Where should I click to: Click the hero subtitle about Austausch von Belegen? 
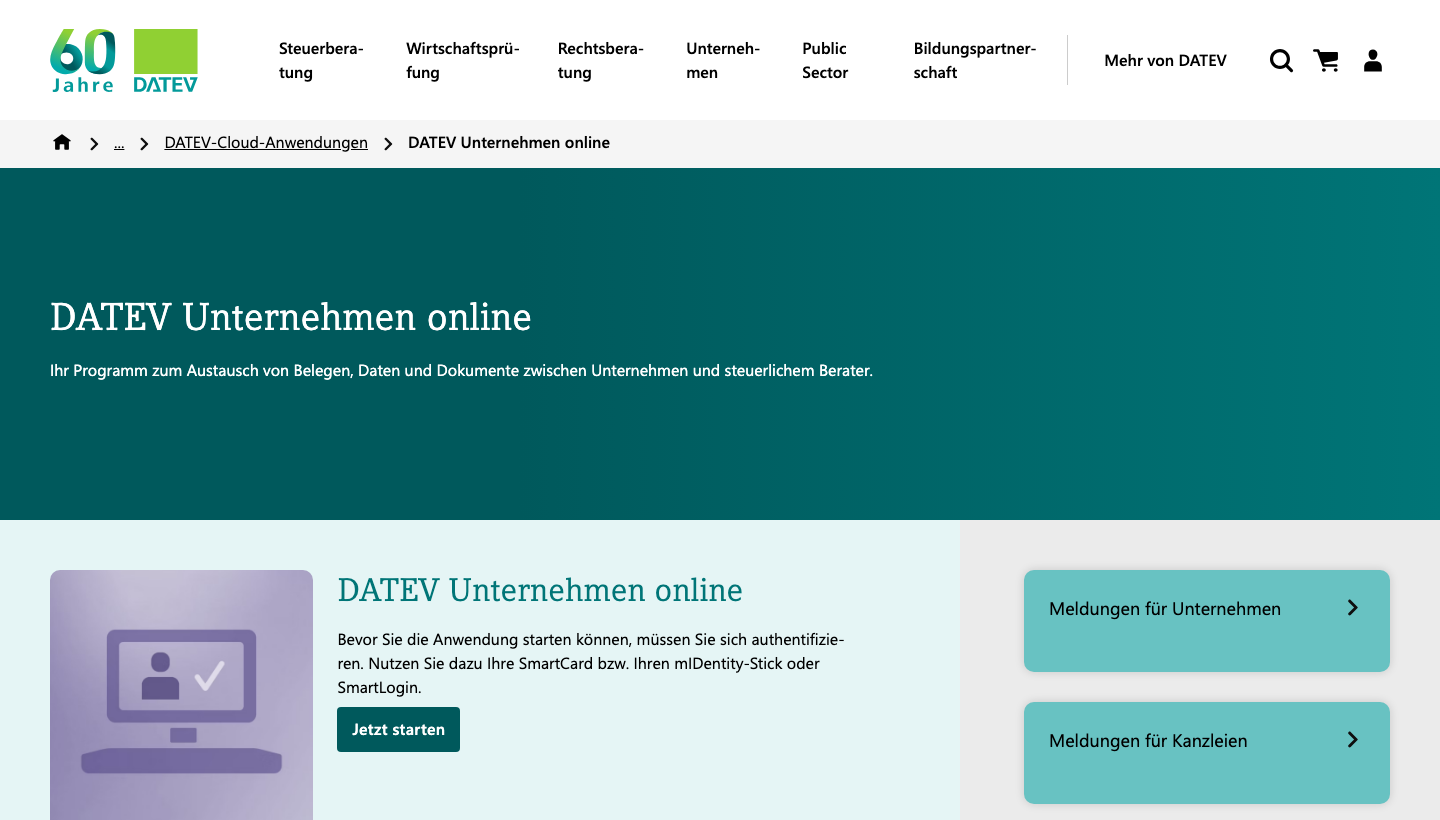[461, 371]
